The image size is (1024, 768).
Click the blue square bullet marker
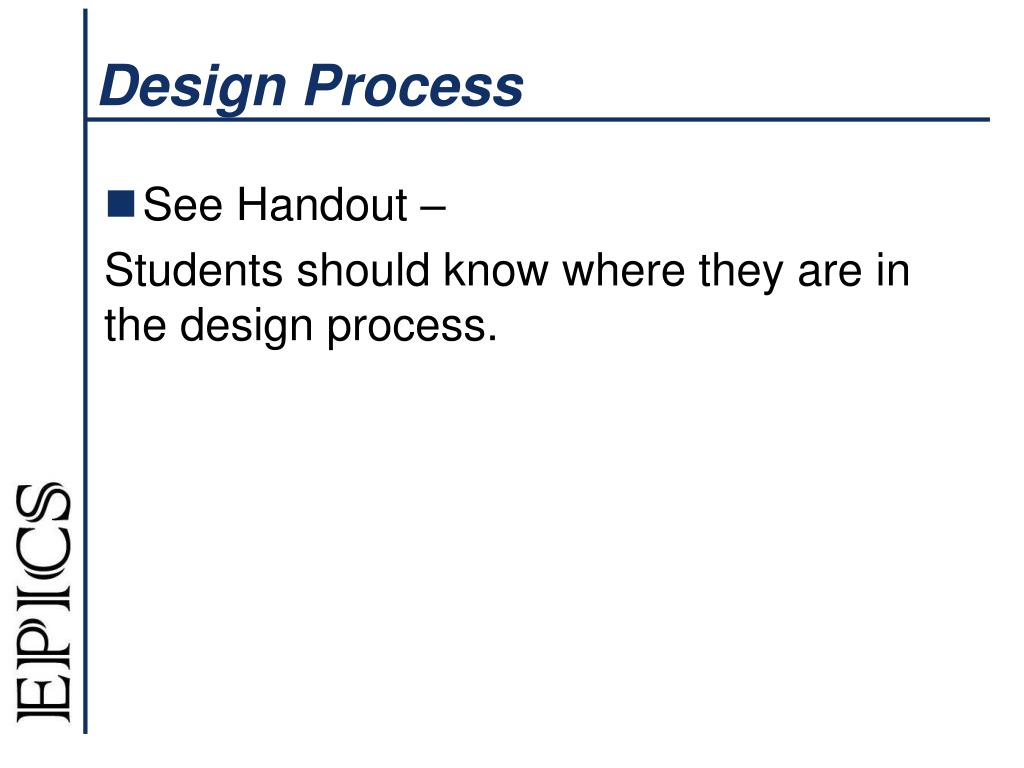click(x=121, y=204)
